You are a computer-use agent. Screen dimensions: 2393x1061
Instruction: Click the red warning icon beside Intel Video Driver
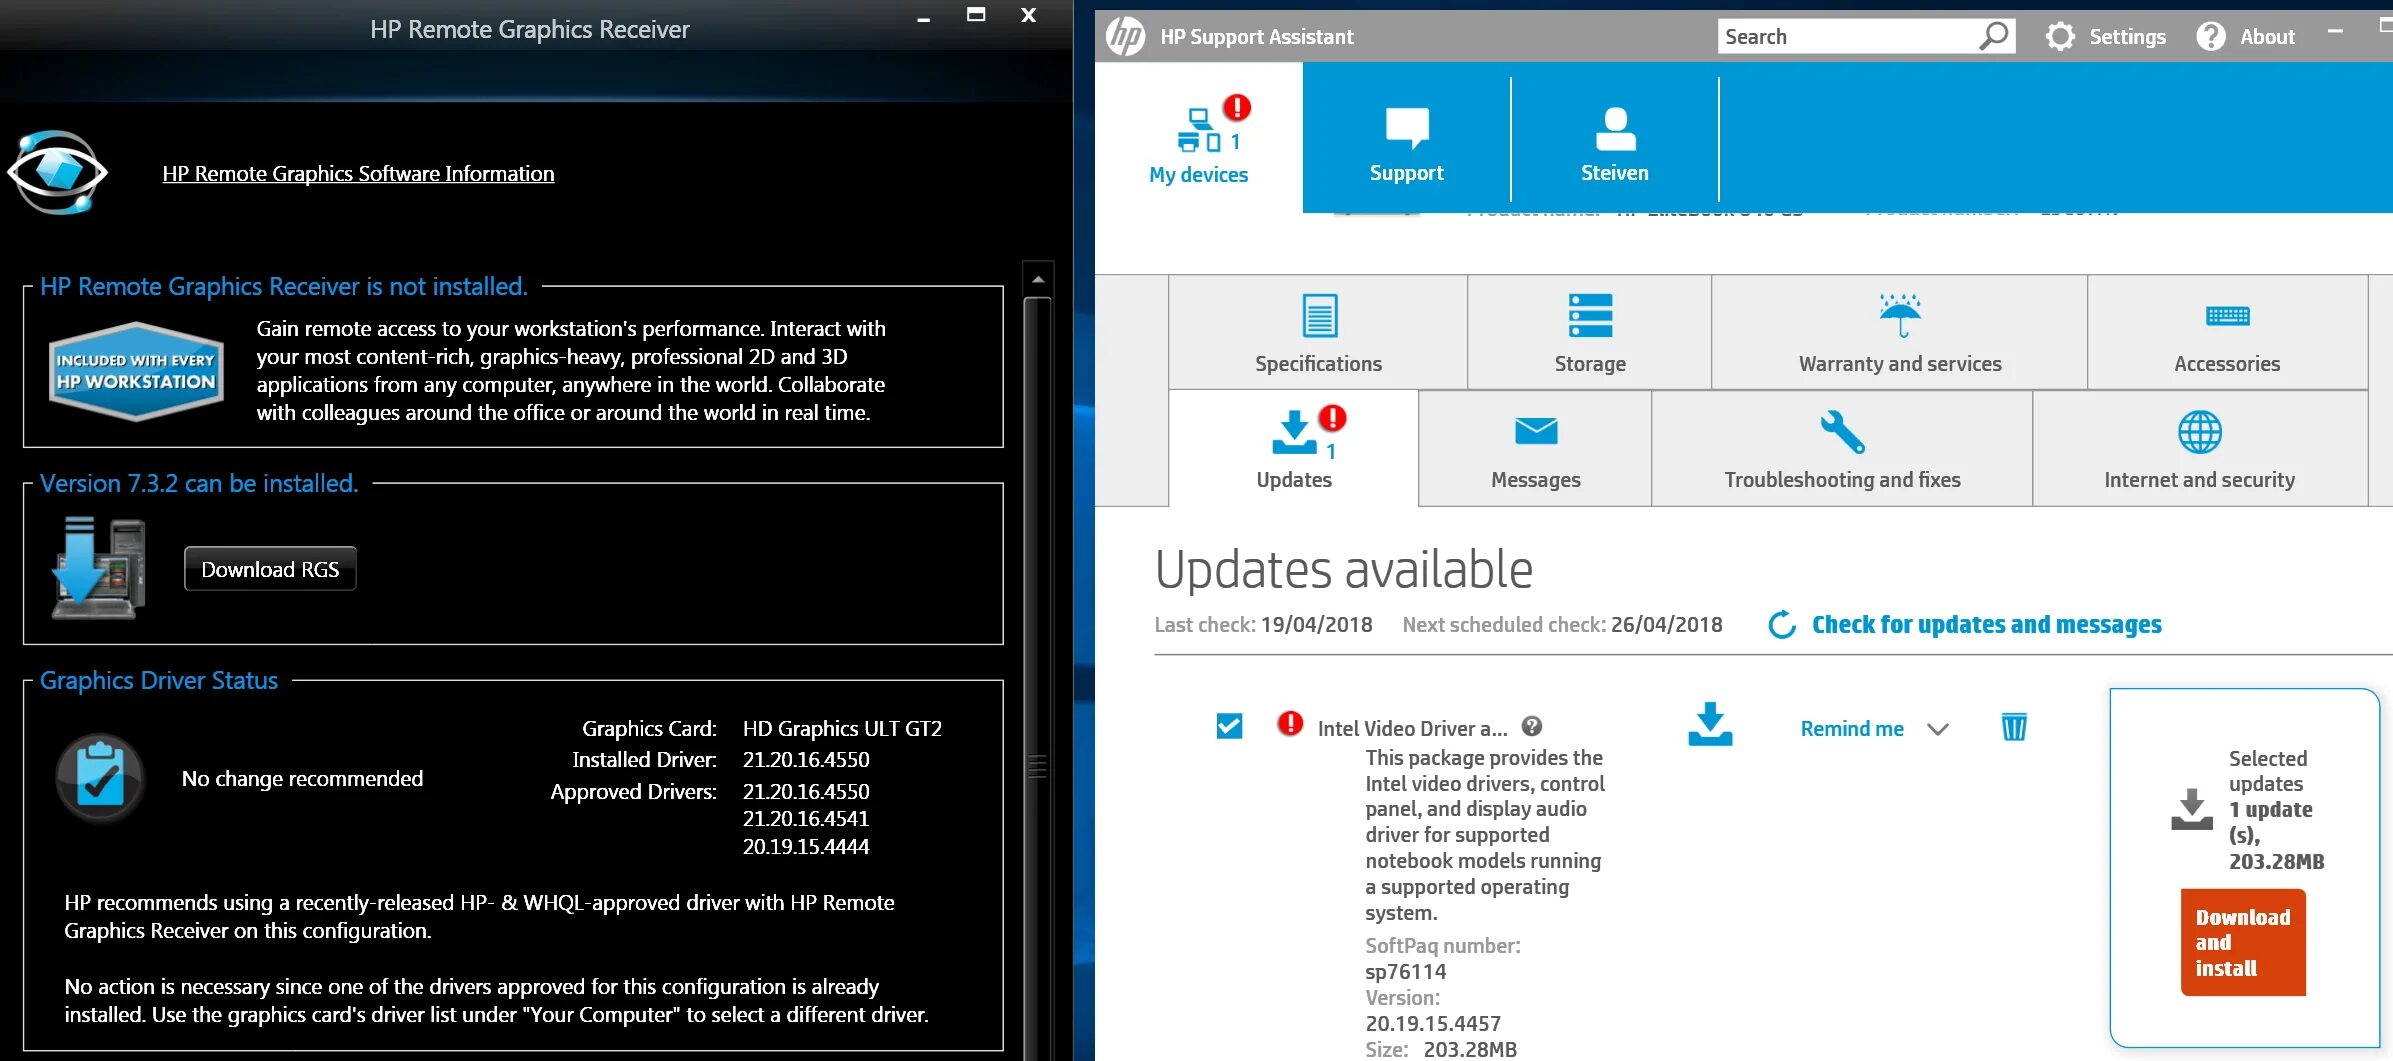pos(1290,723)
